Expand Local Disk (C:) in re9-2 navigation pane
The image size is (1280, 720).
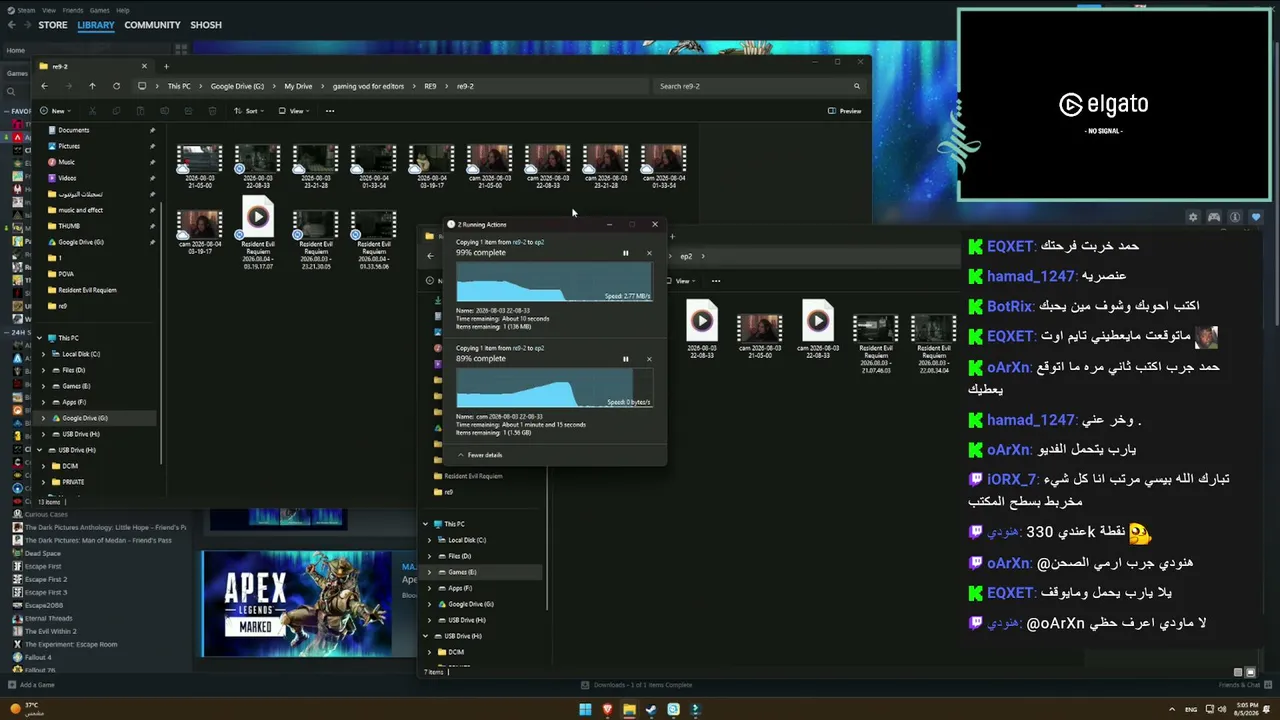43,354
